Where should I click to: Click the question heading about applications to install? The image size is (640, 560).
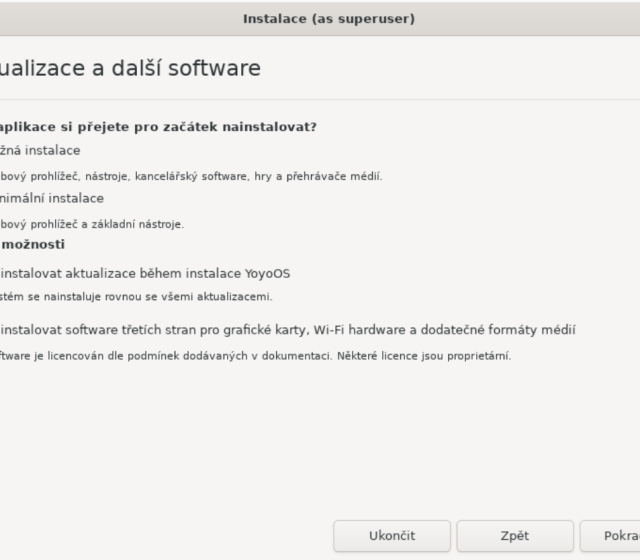[x=158, y=127]
